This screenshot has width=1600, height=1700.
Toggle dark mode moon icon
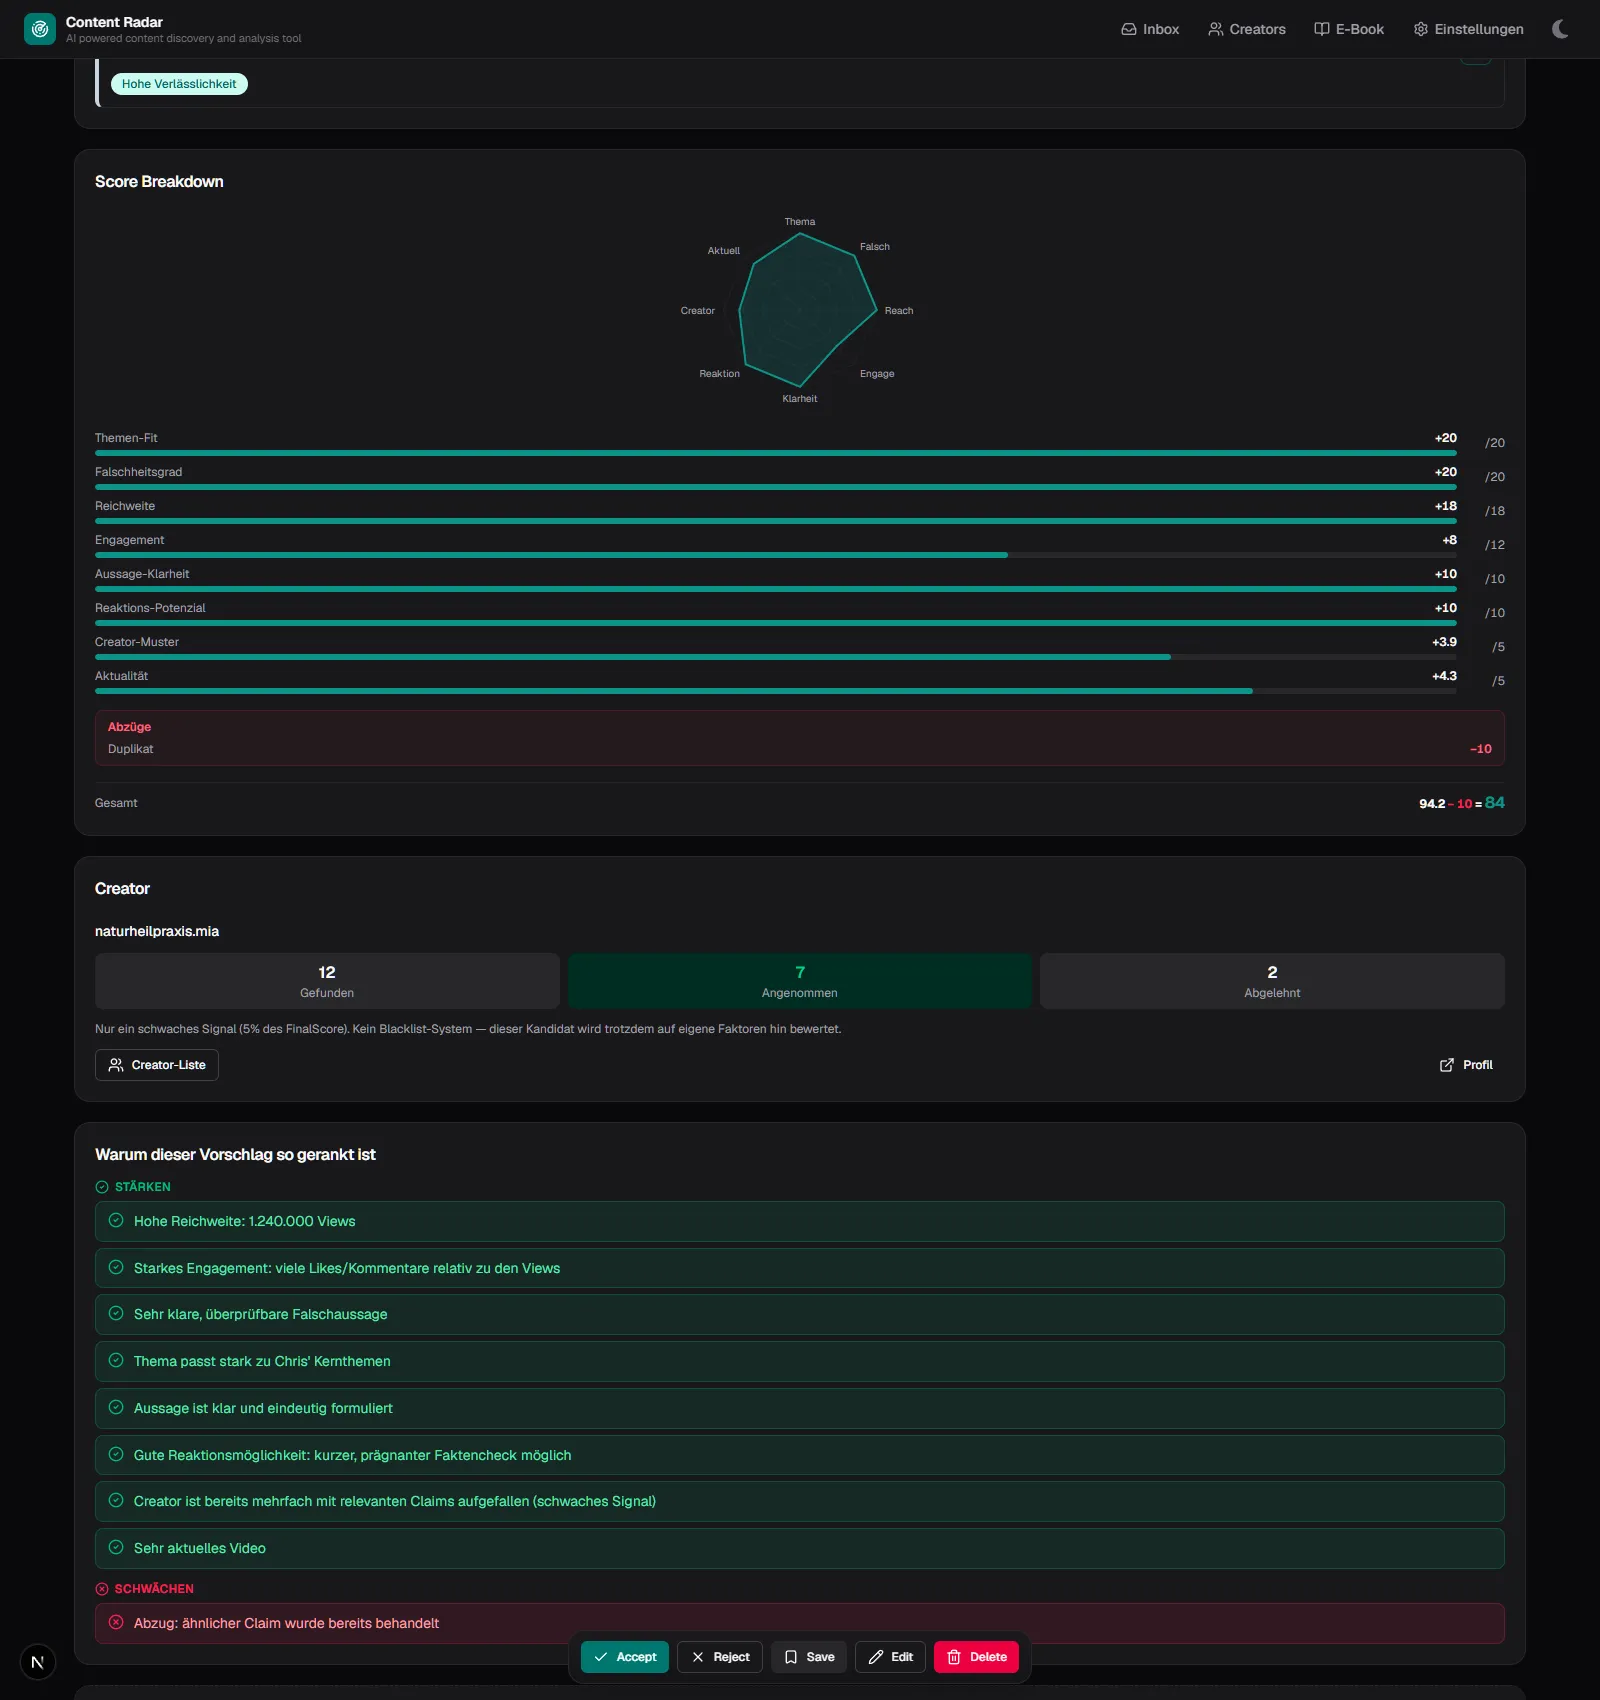[1560, 29]
